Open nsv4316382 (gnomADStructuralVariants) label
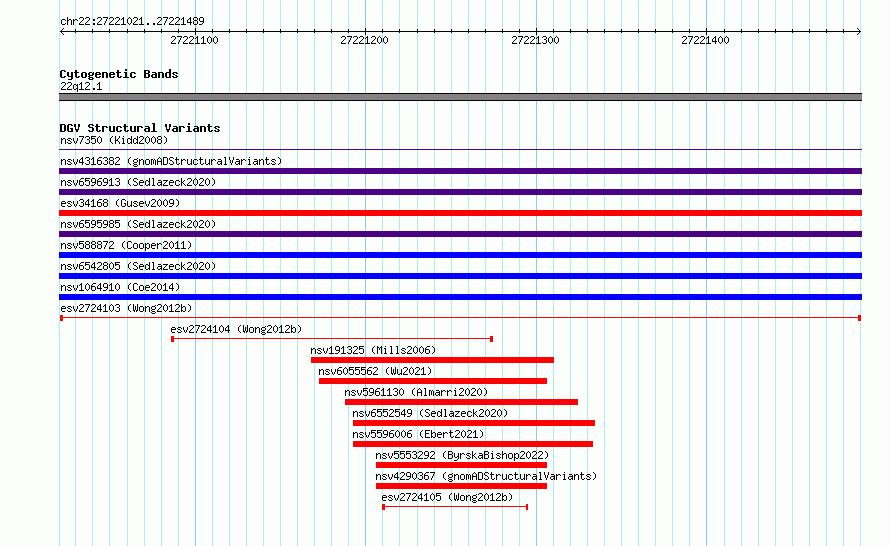 (171, 161)
